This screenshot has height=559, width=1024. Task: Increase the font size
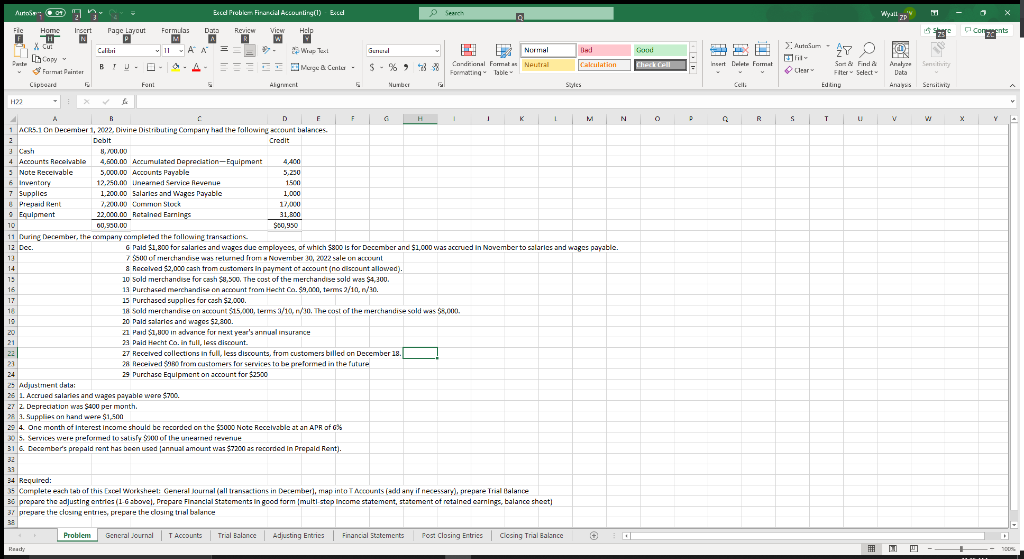(x=192, y=50)
